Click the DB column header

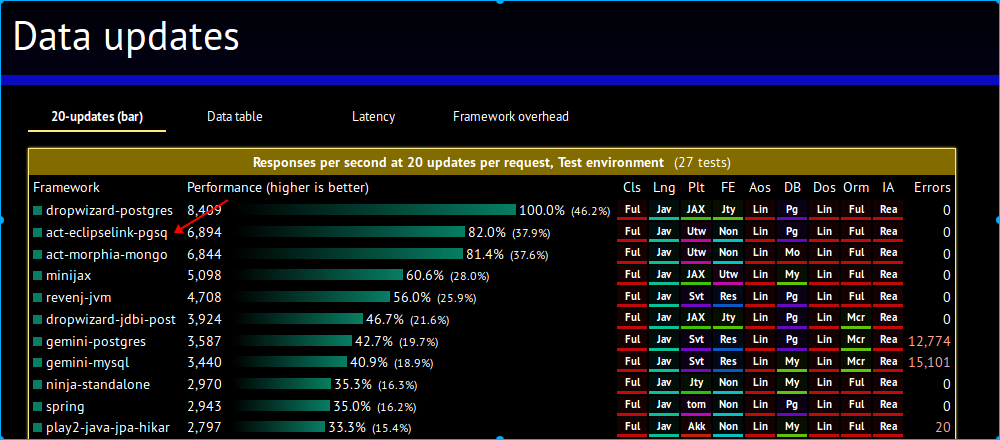click(792, 187)
